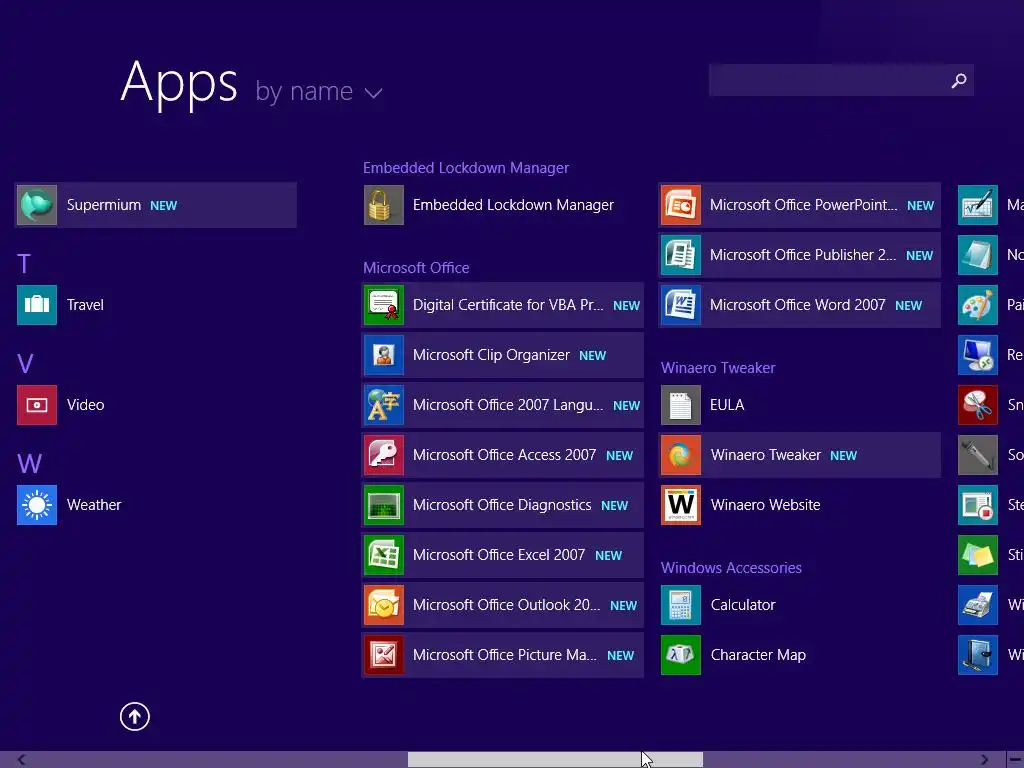Launch Microsoft Office PowerPoint icon
1024x768 pixels.
(x=680, y=205)
